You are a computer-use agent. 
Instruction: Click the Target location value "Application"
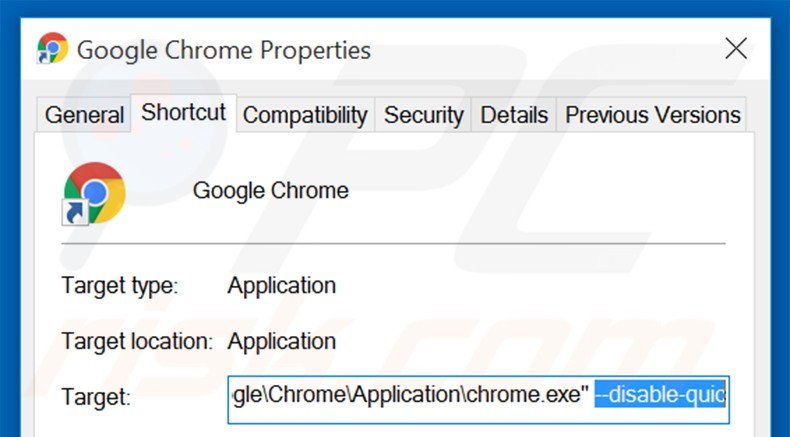point(281,341)
